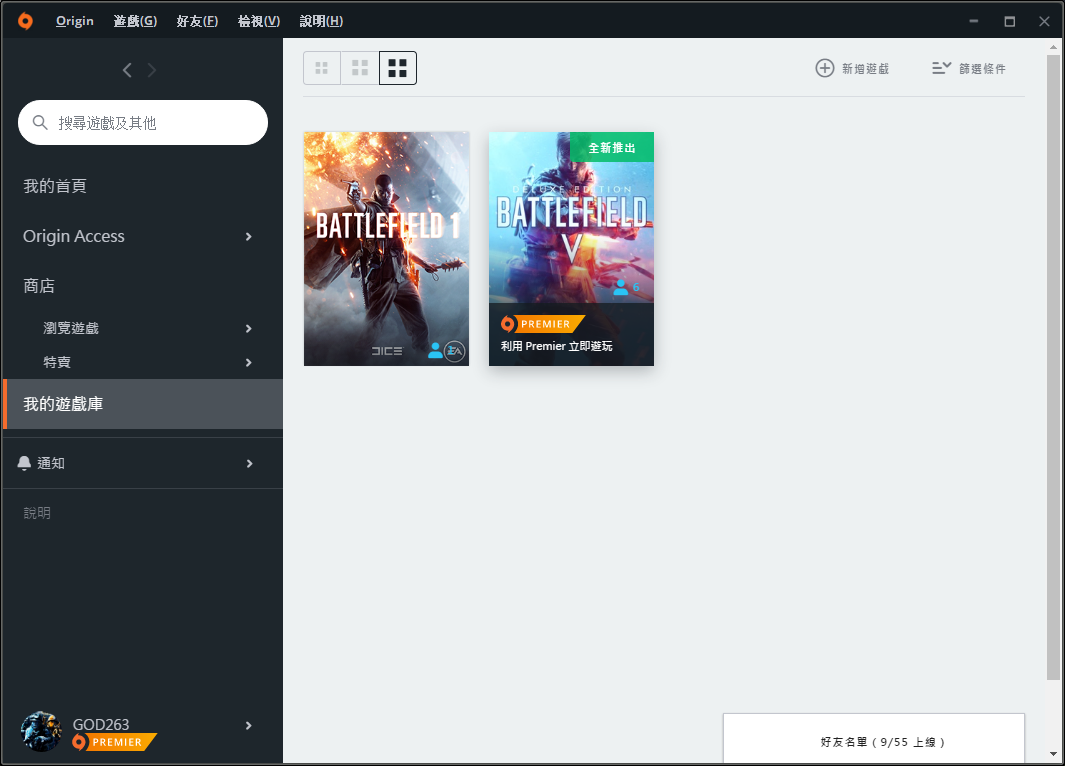1065x766 pixels.
Task: Go to 我的首頁
Action: (55, 186)
